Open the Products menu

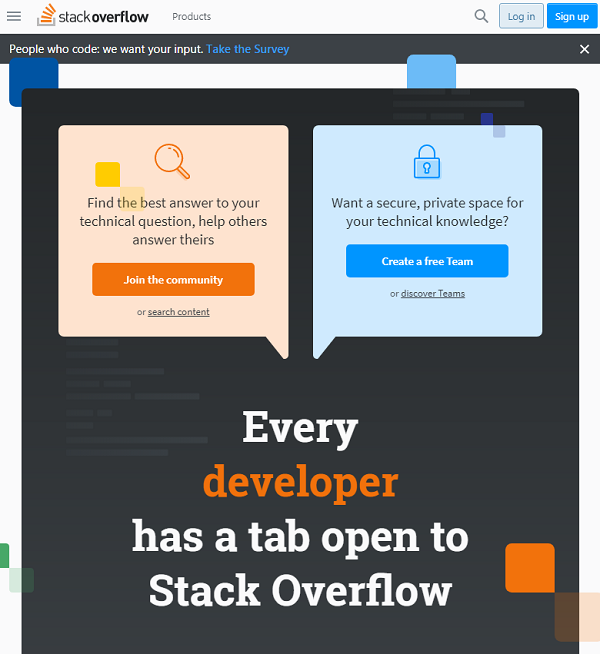[191, 17]
